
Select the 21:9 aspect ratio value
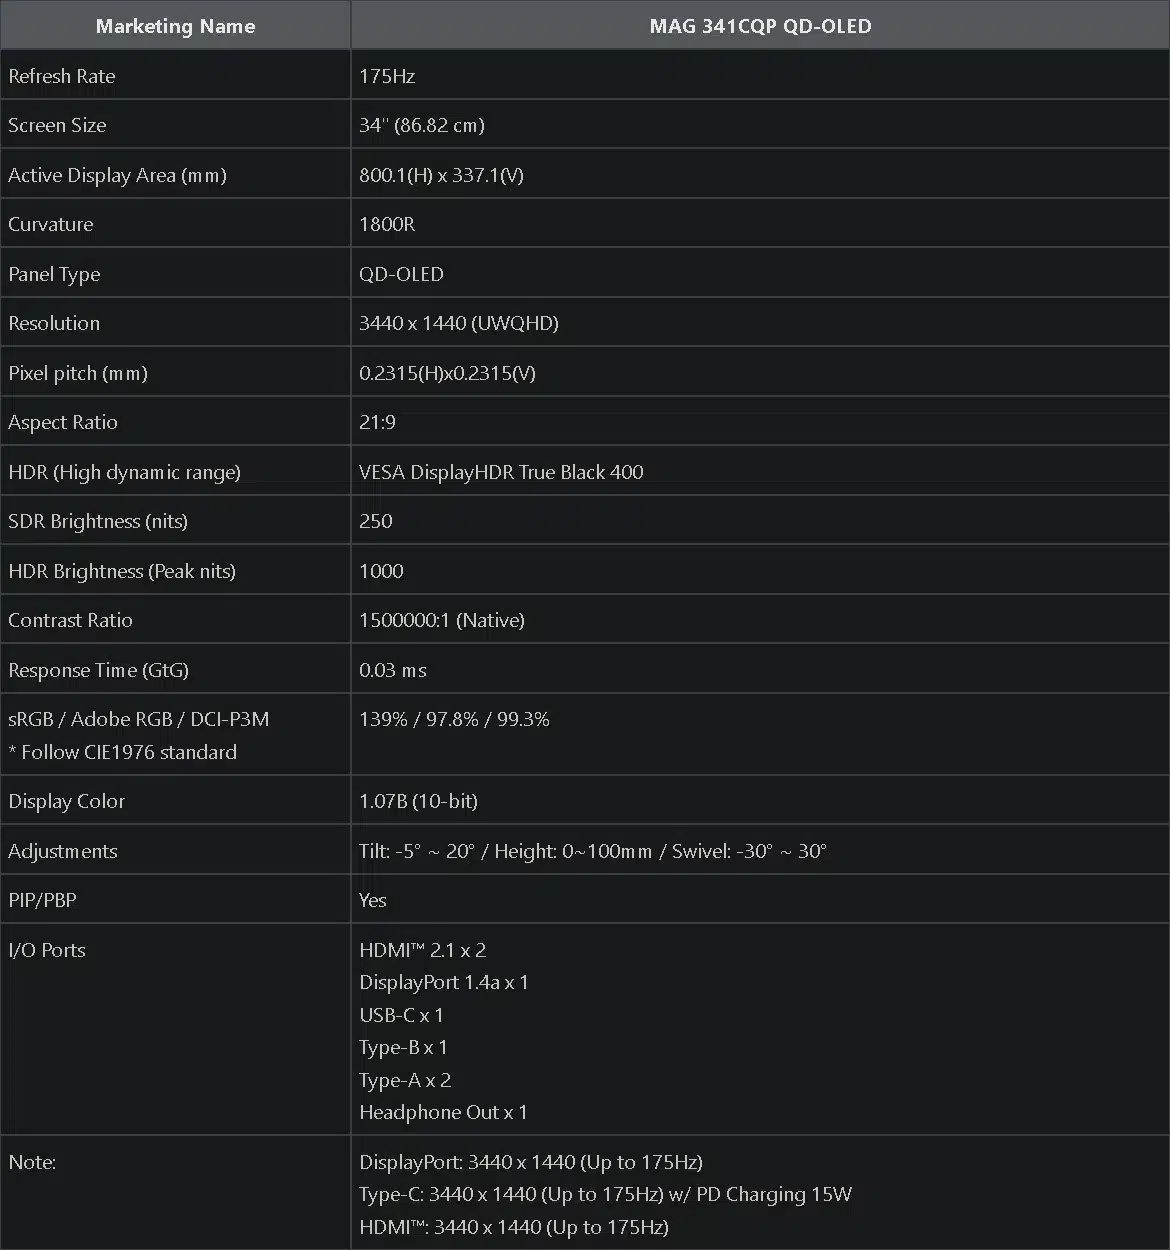pyautogui.click(x=377, y=422)
